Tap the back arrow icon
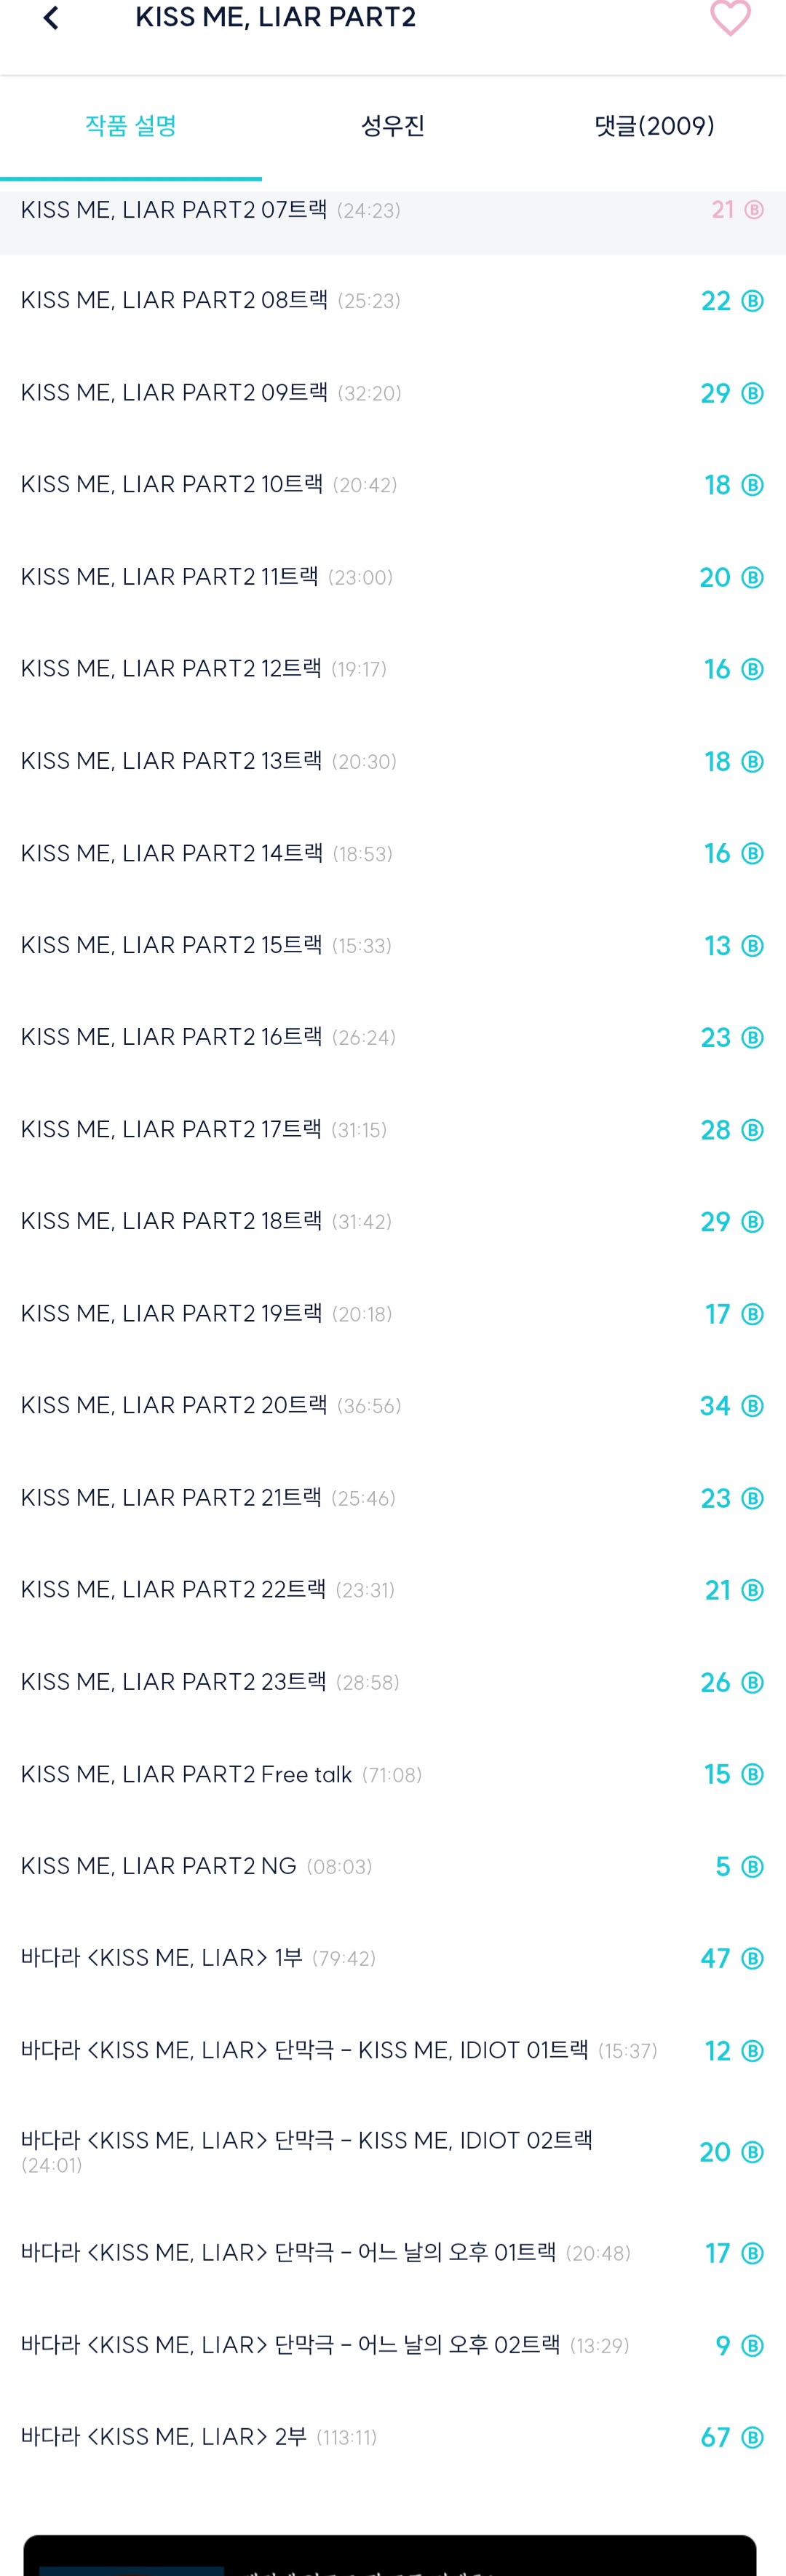 point(52,18)
